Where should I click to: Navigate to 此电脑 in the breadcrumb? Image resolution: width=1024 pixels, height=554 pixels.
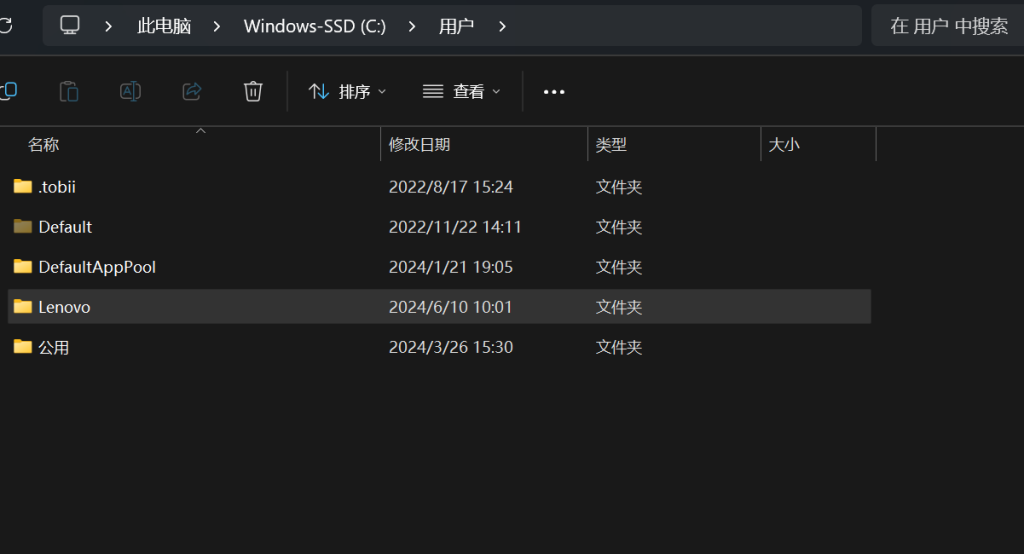click(164, 26)
